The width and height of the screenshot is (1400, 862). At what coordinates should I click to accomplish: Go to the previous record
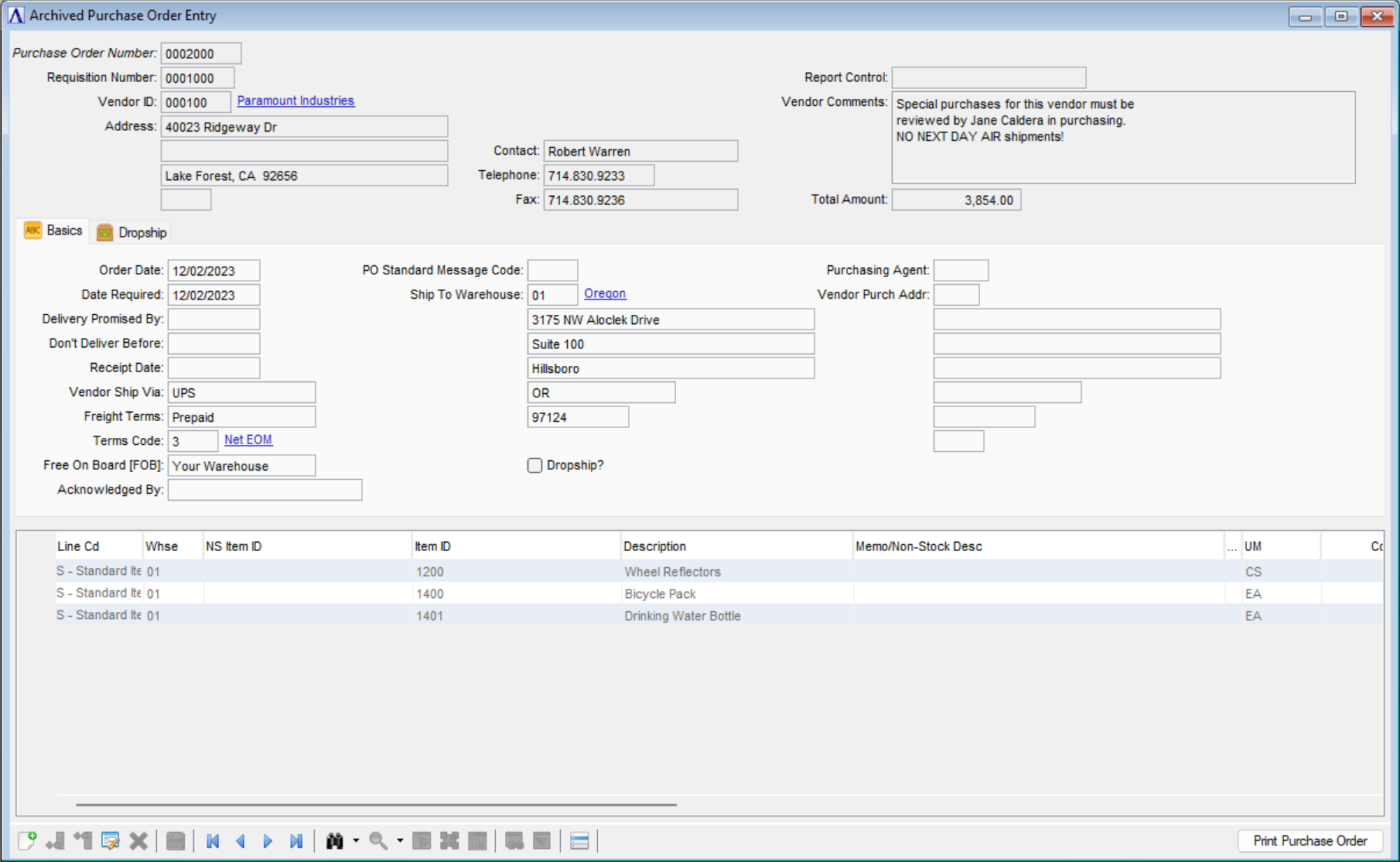coord(240,841)
